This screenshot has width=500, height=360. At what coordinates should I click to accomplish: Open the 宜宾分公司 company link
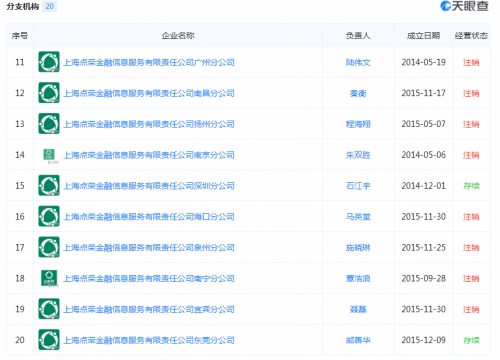149,309
